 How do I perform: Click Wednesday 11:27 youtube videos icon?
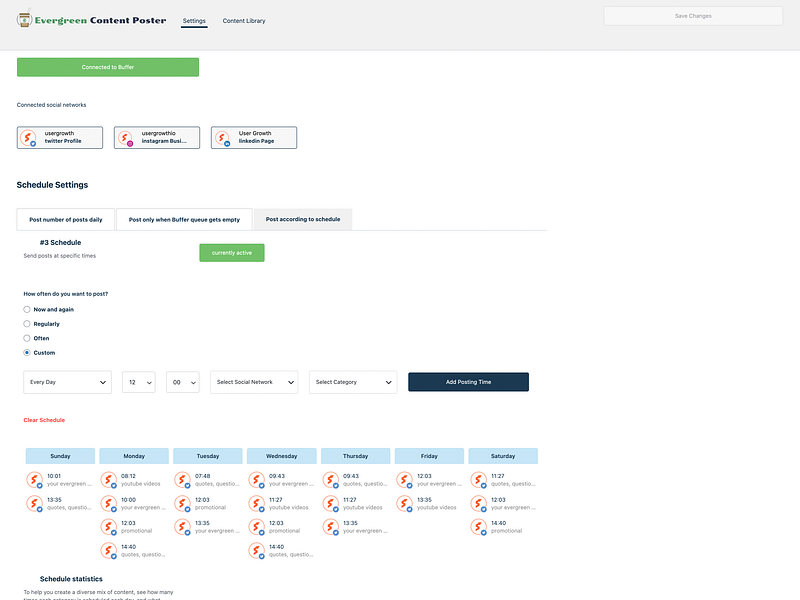pos(257,504)
